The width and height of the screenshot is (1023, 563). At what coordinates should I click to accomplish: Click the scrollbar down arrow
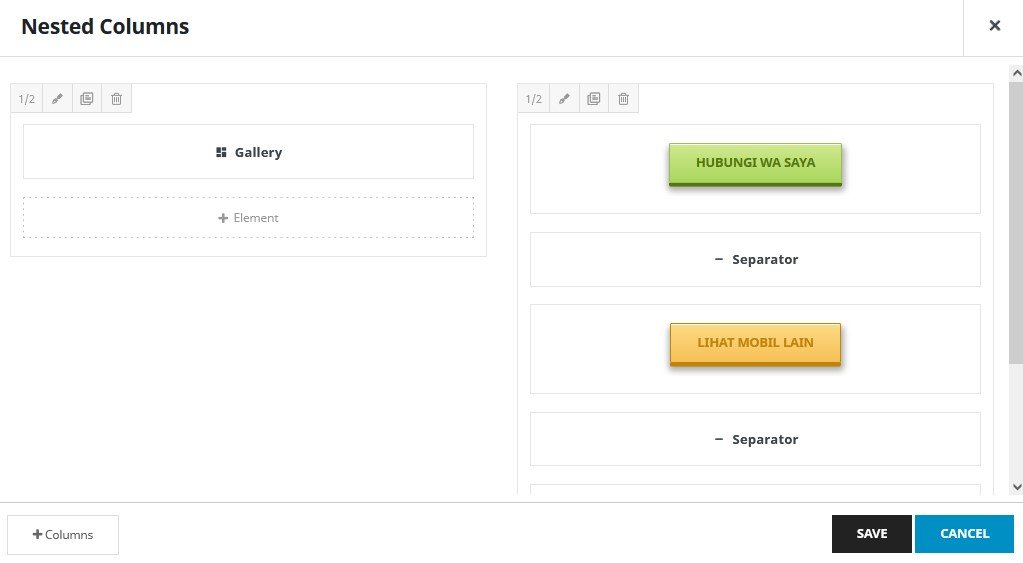tap(1016, 487)
